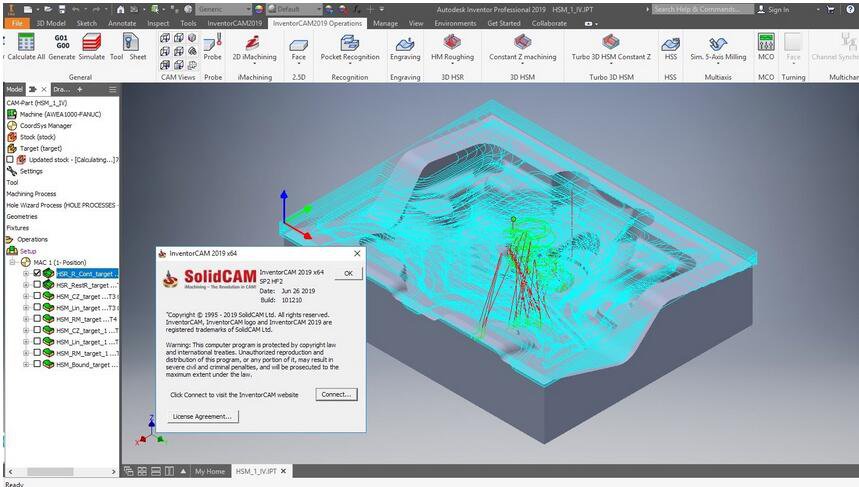859x487 pixels.
Task: Switch to the Manage ribbon tab
Action: 385,24
